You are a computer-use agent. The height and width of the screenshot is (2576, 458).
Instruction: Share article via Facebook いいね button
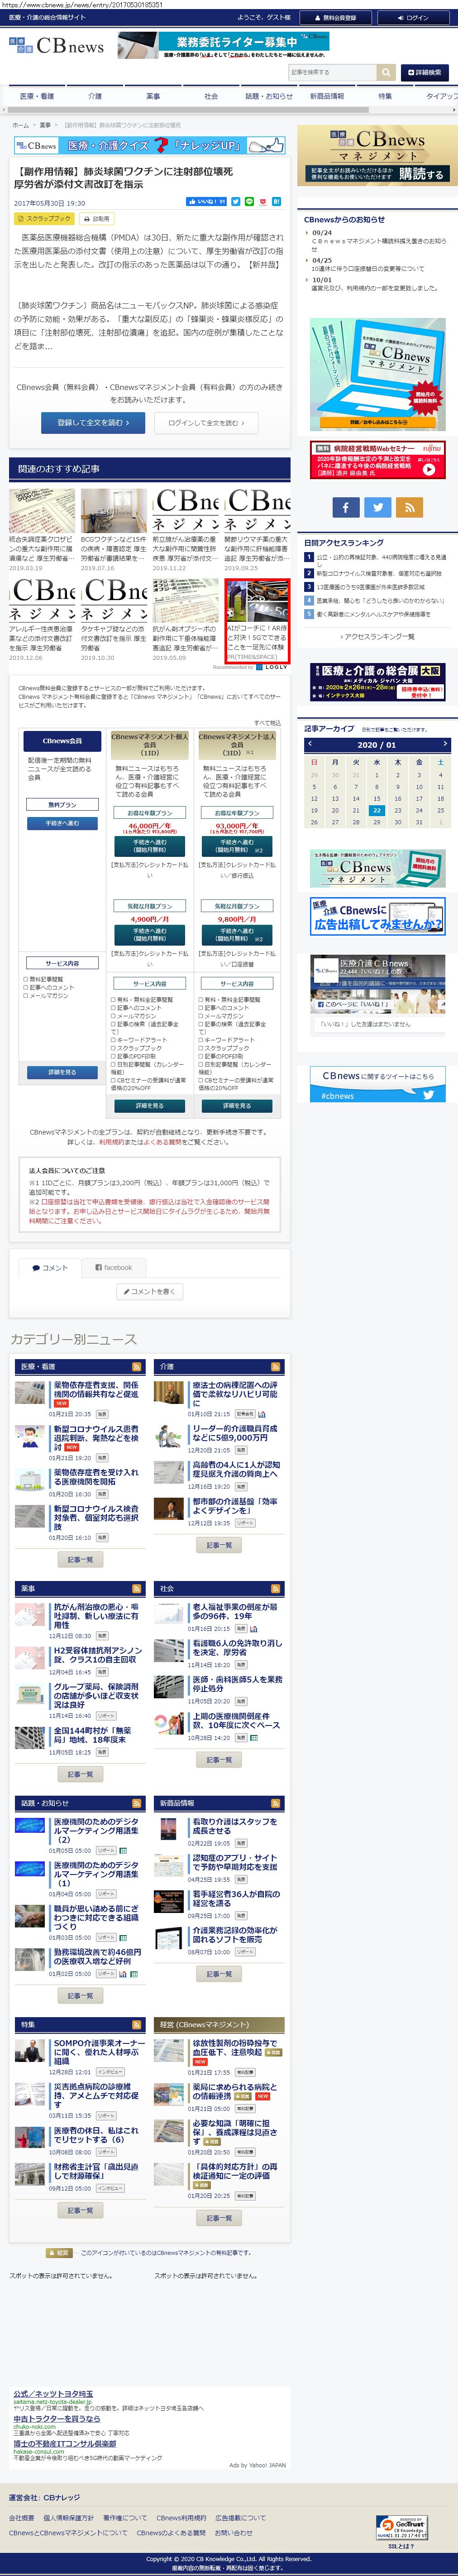coord(206,201)
